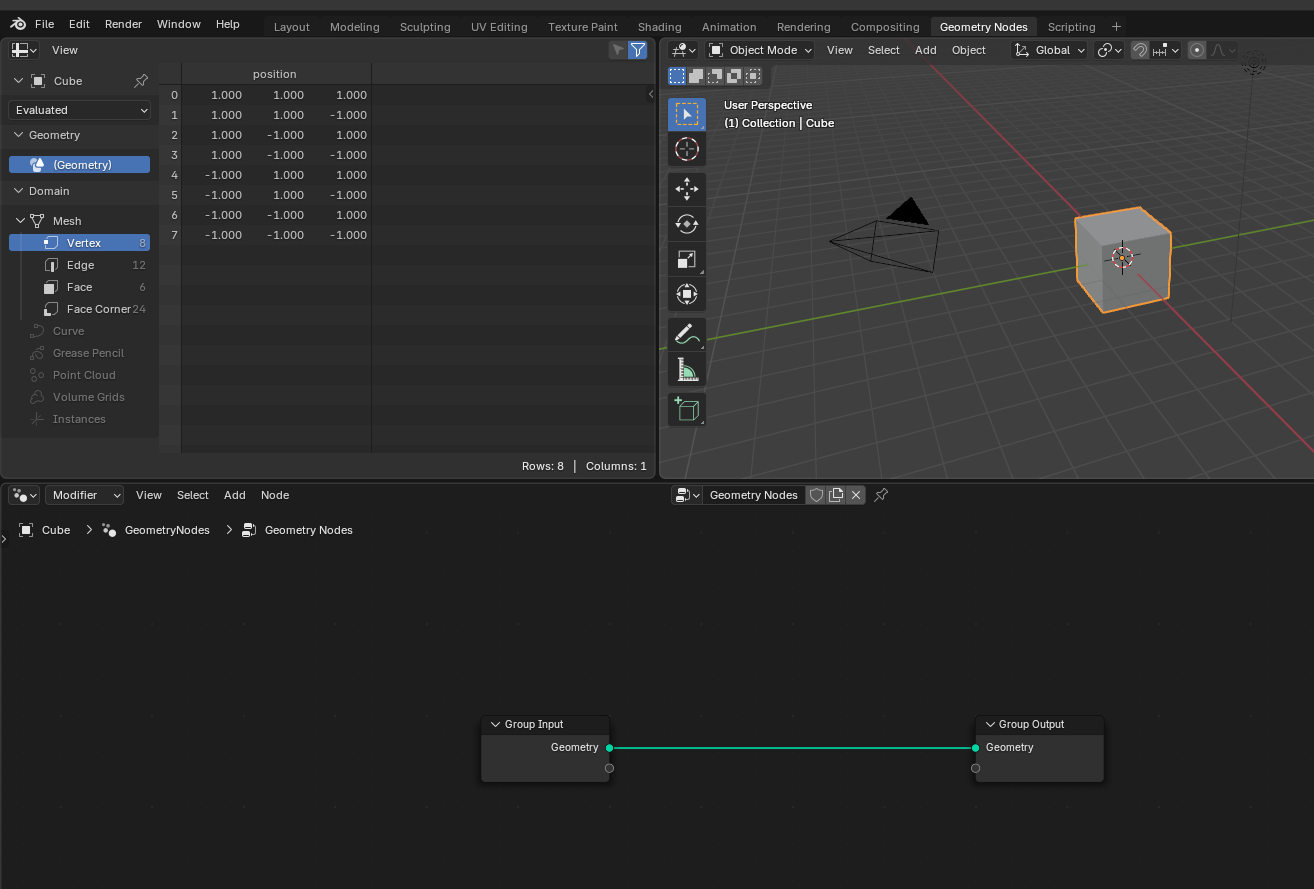
Task: Click the Add menu in node editor
Action: point(234,495)
